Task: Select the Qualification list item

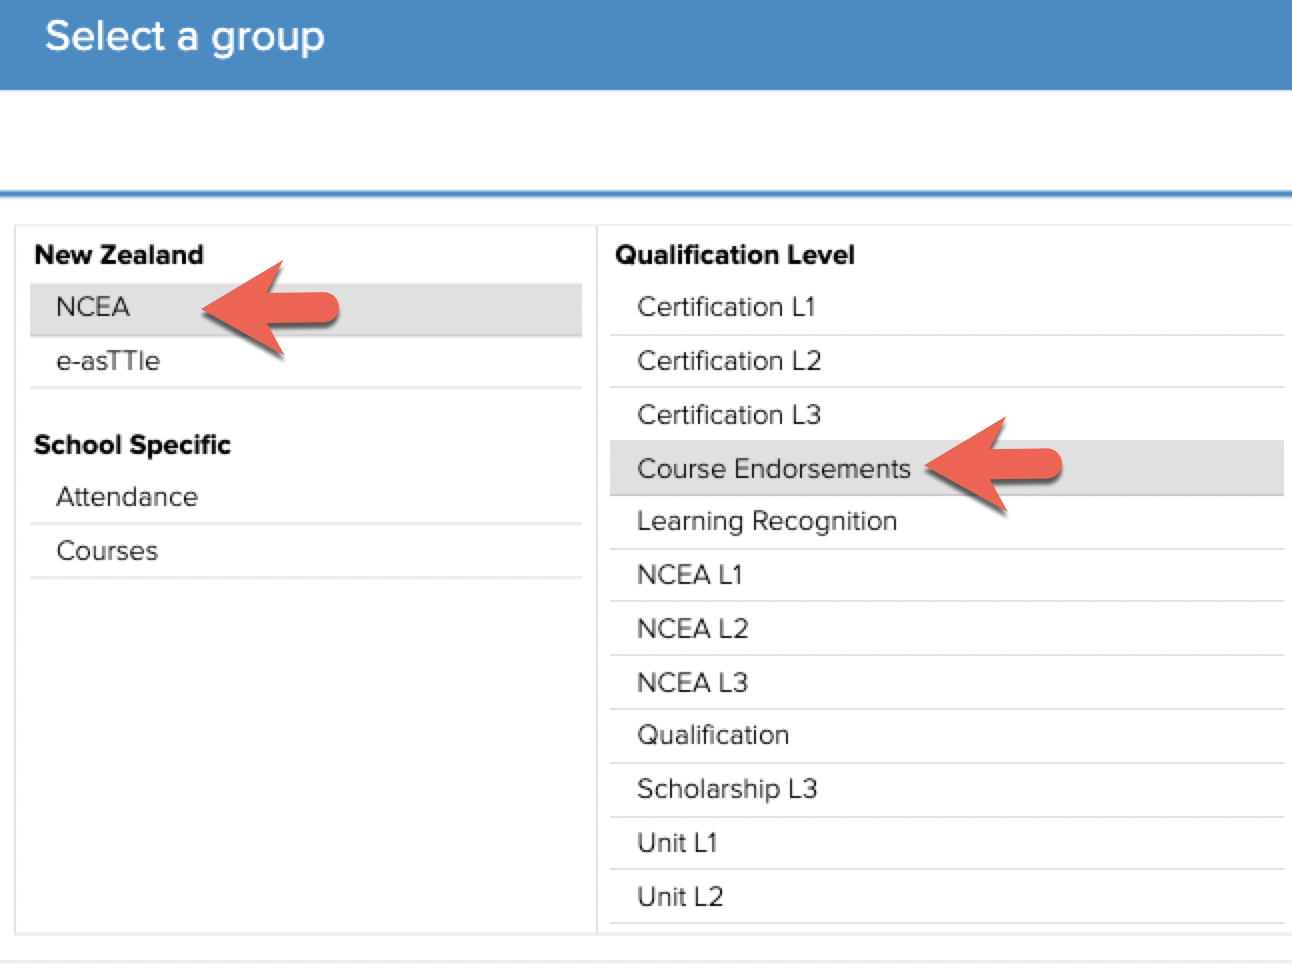Action: coord(713,736)
